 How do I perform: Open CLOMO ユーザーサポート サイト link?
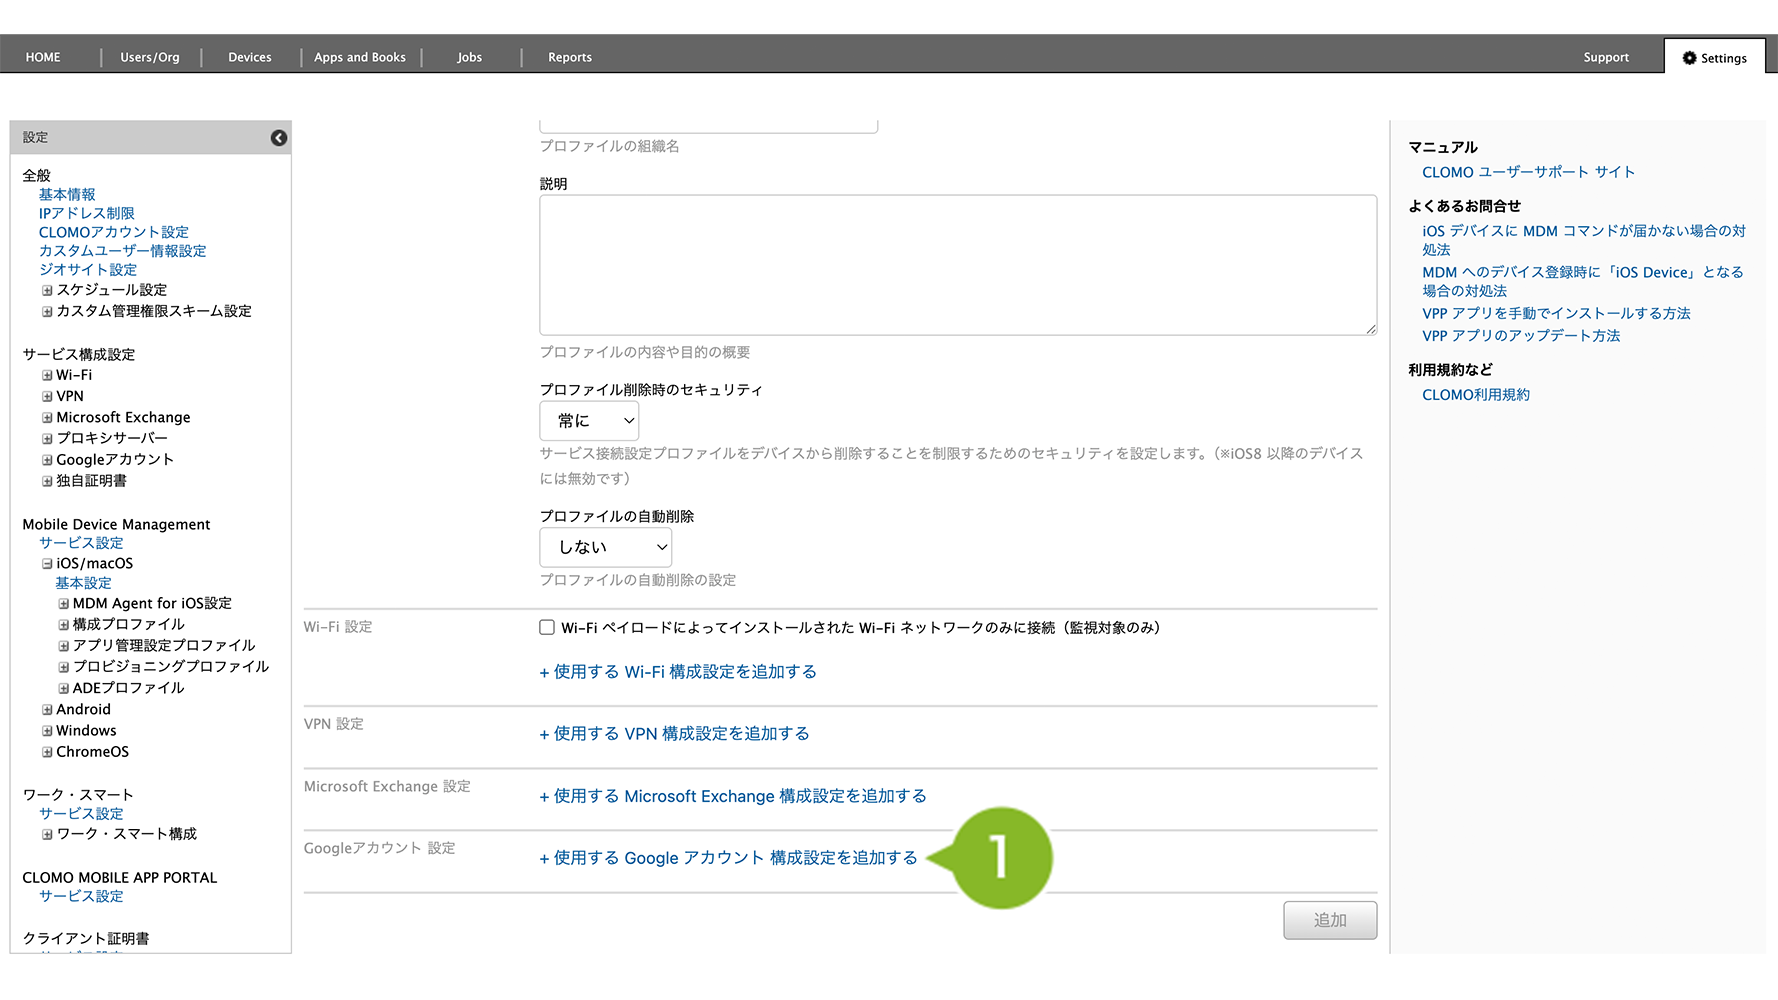pyautogui.click(x=1528, y=172)
